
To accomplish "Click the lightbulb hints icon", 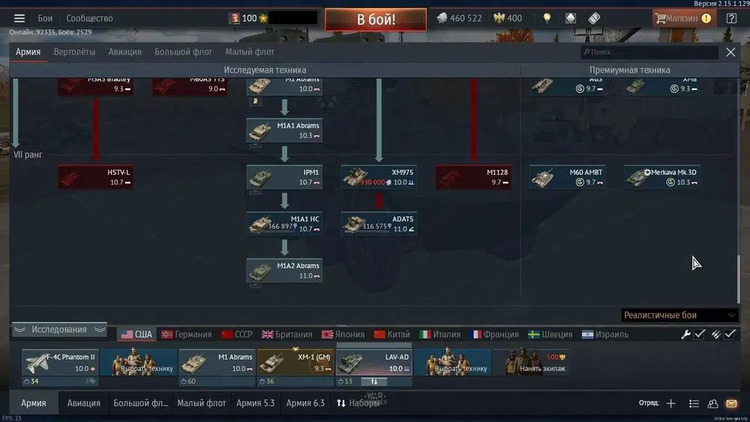I will (547, 18).
